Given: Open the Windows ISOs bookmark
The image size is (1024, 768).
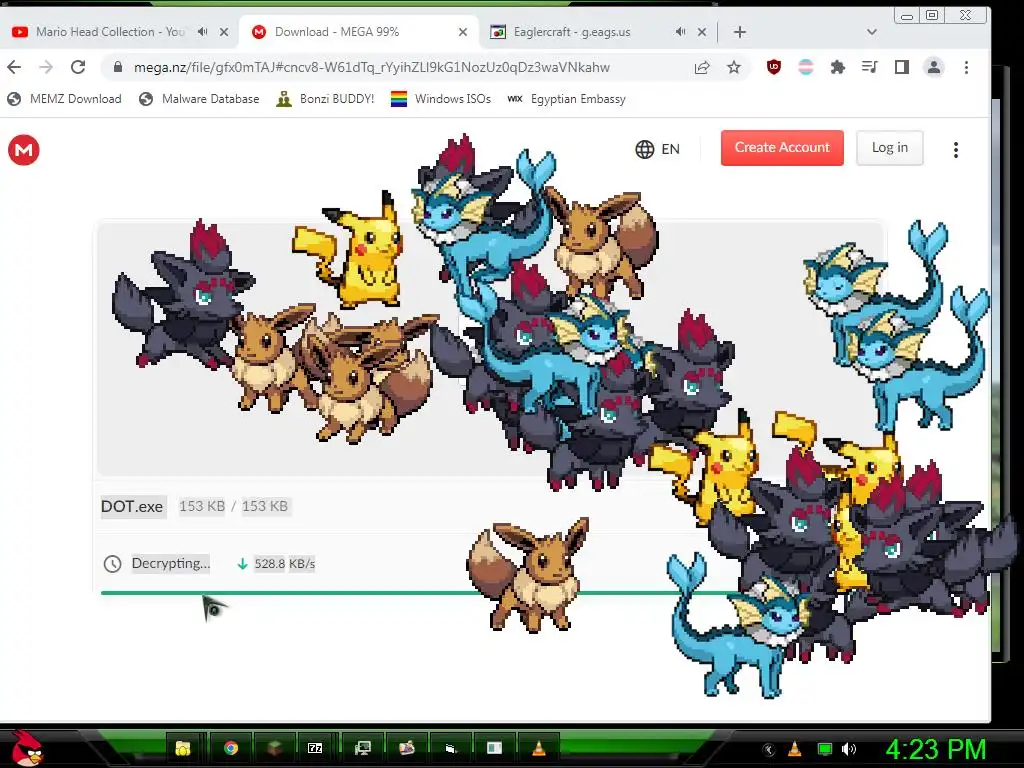Looking at the screenshot, I should (x=441, y=99).
